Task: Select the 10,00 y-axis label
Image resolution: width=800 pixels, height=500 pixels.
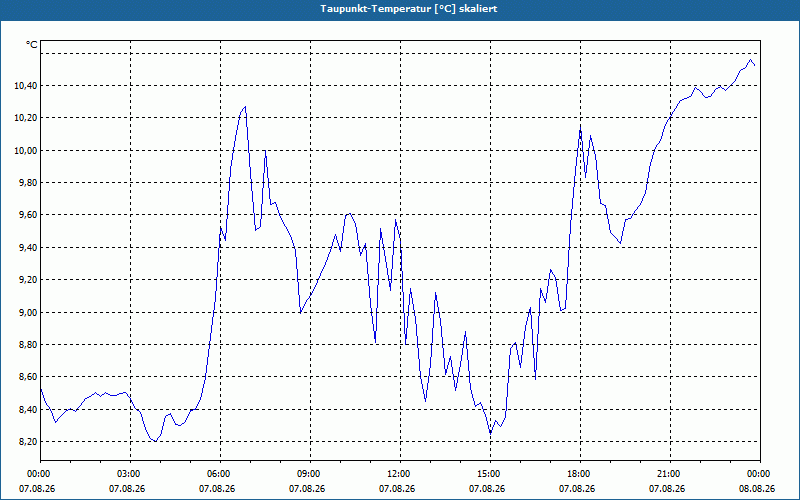Action: click(x=26, y=151)
